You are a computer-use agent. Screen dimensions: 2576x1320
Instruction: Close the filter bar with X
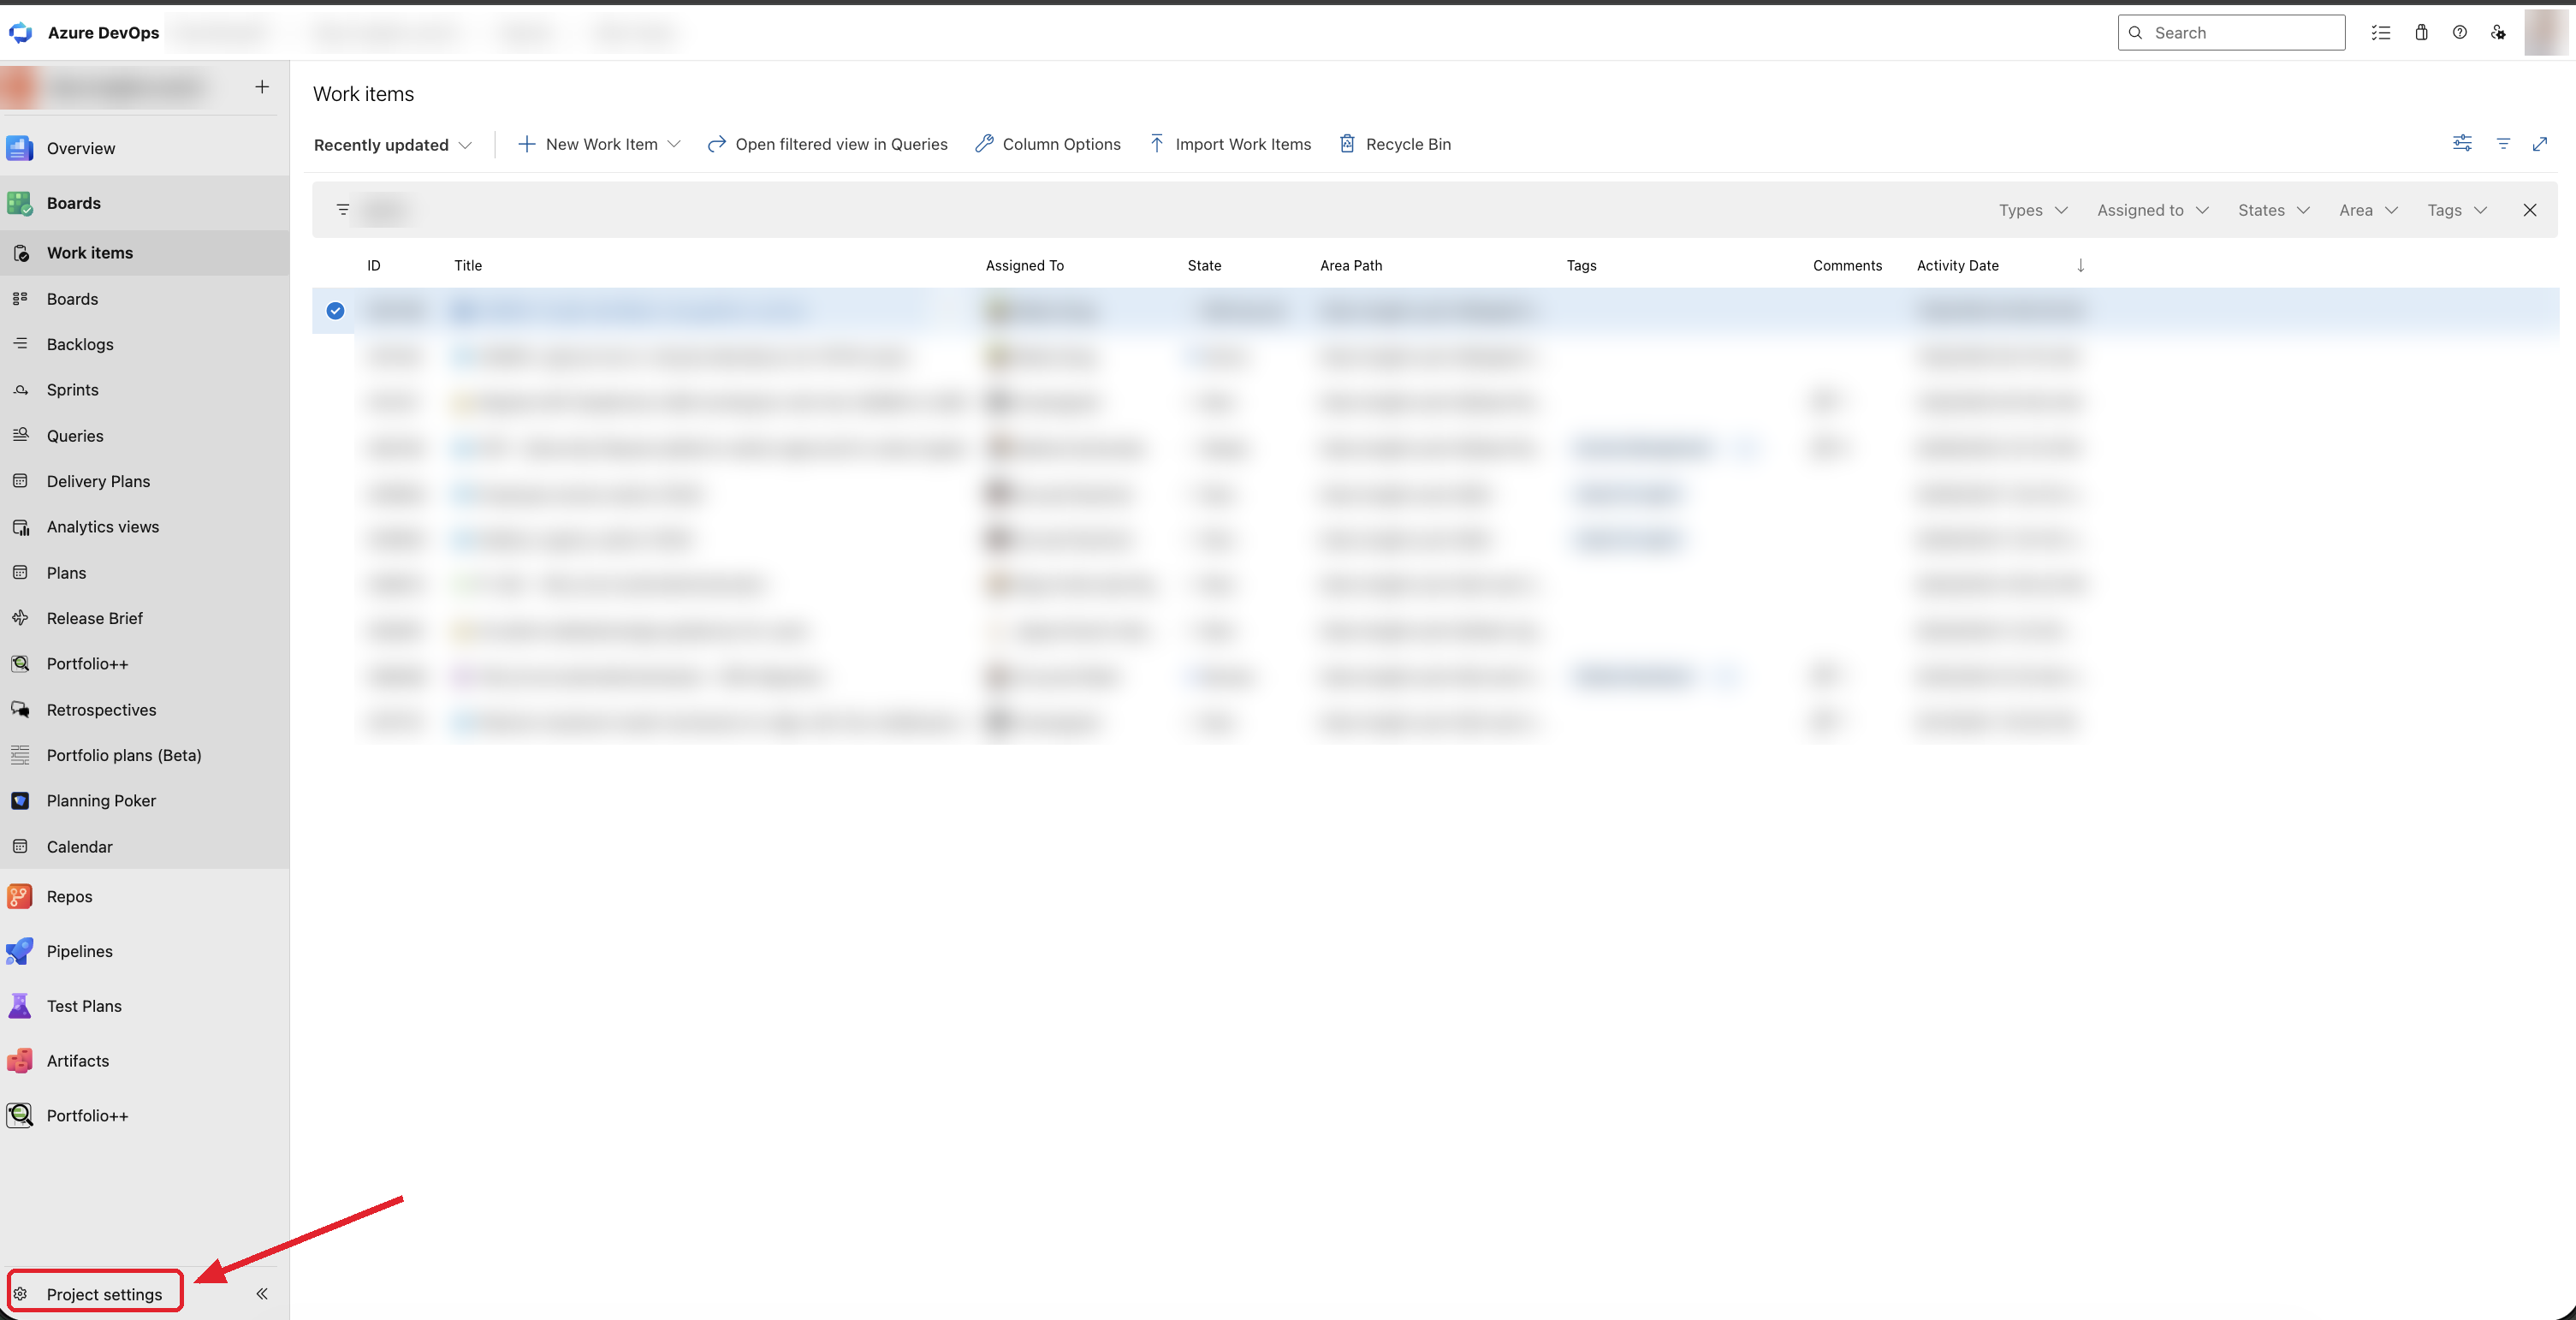pos(2530,210)
